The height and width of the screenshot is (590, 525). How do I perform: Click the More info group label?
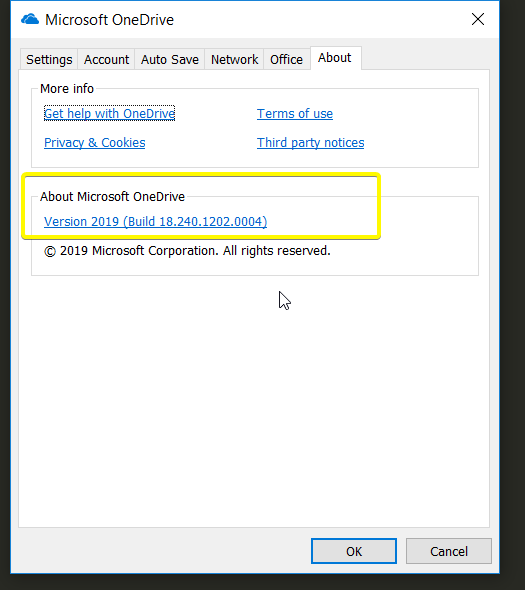tap(67, 88)
